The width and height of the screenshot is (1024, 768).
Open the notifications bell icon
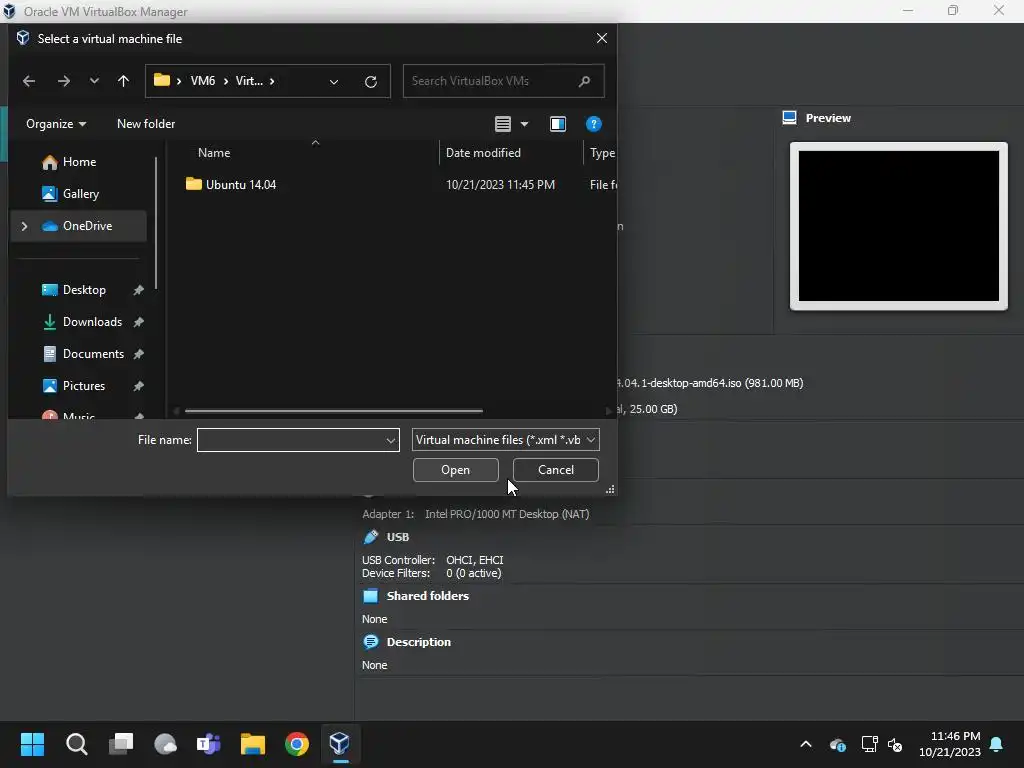pos(997,744)
